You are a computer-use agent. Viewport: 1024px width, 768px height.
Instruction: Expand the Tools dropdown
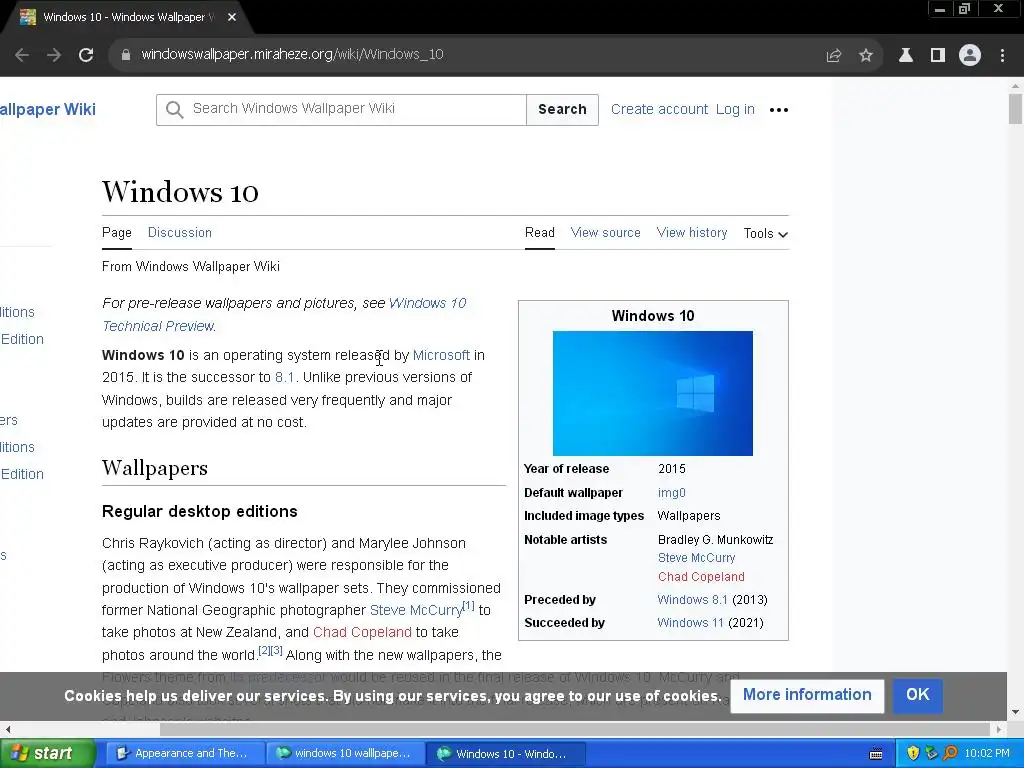[x=765, y=233]
